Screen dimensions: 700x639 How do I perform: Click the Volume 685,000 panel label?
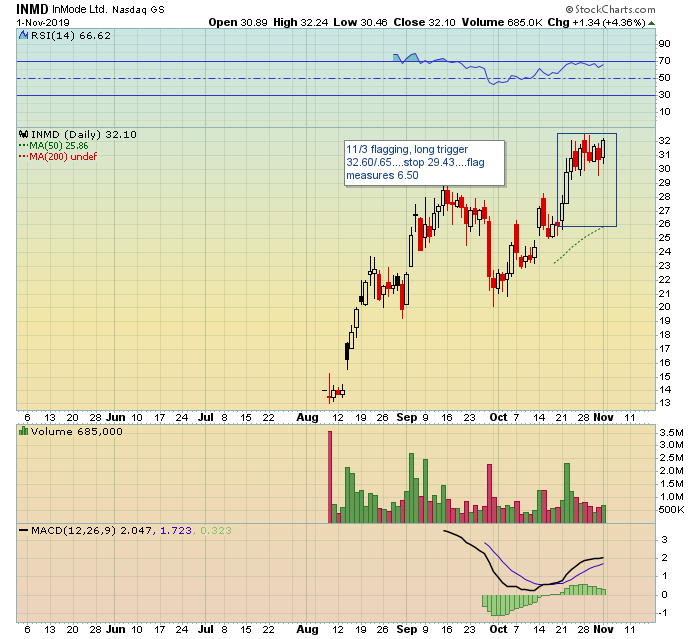coord(76,431)
